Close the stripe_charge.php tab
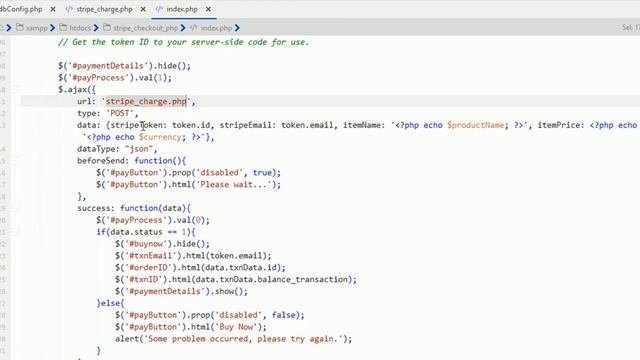640x360 pixels. pos(143,9)
